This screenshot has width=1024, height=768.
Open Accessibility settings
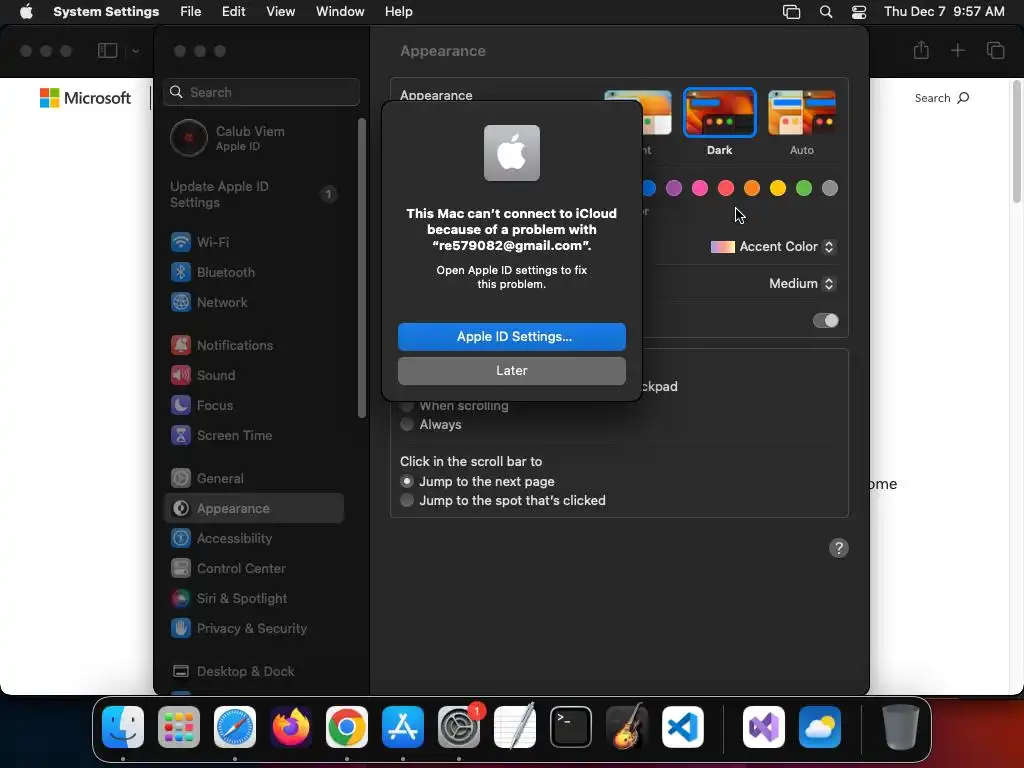[x=253, y=539]
